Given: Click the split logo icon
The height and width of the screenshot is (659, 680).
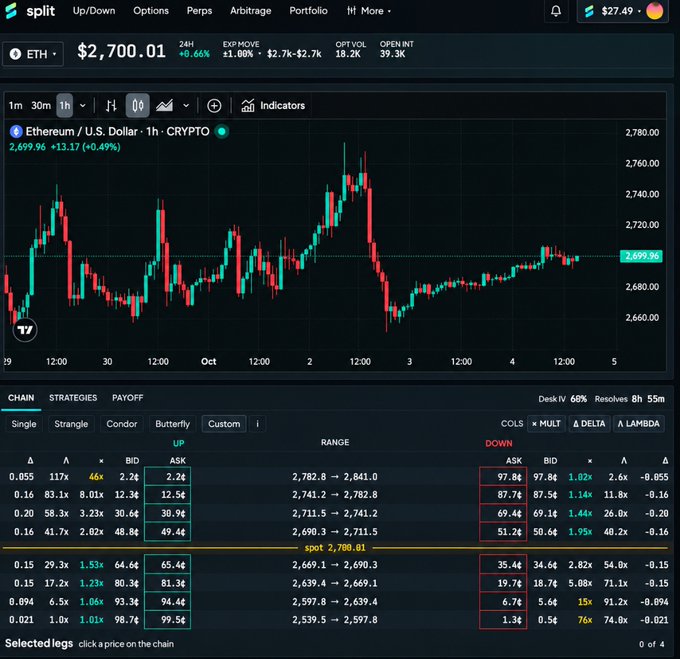Looking at the screenshot, I should tap(11, 11).
